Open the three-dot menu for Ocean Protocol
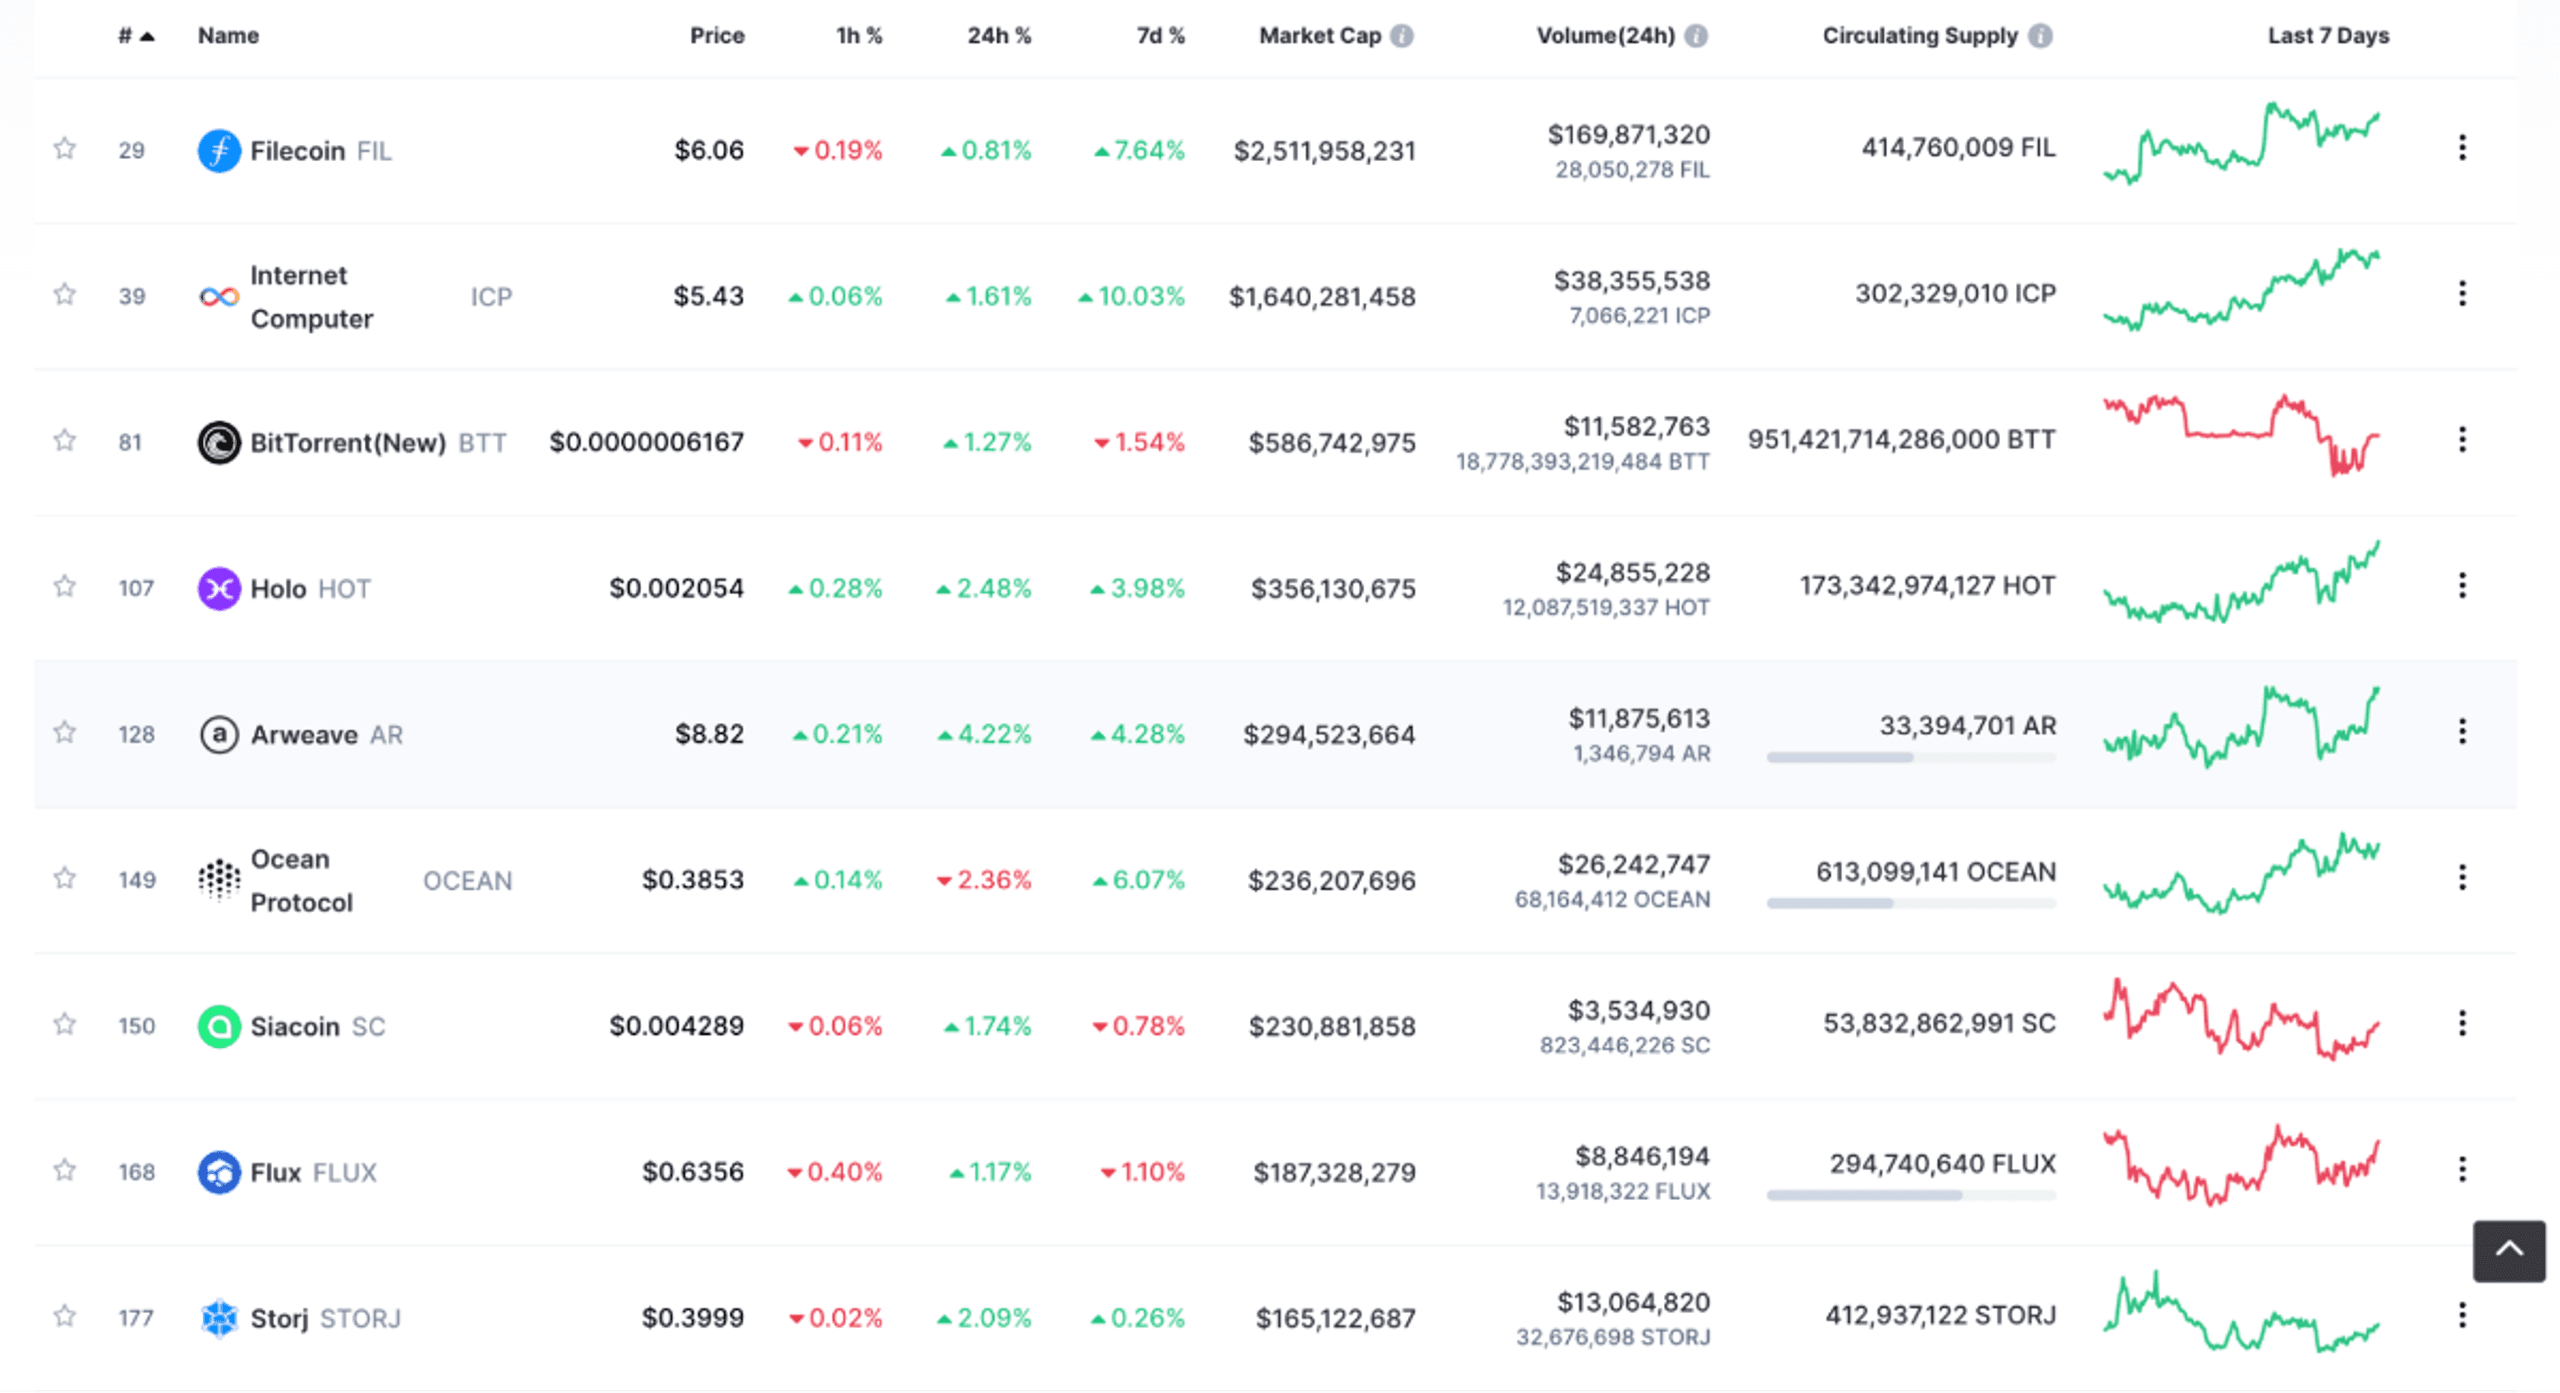2560x1393 pixels. pos(2462,878)
